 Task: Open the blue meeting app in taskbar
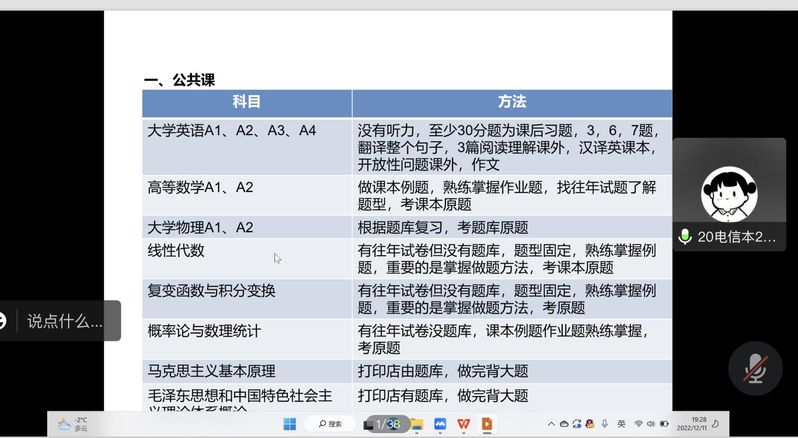440,424
